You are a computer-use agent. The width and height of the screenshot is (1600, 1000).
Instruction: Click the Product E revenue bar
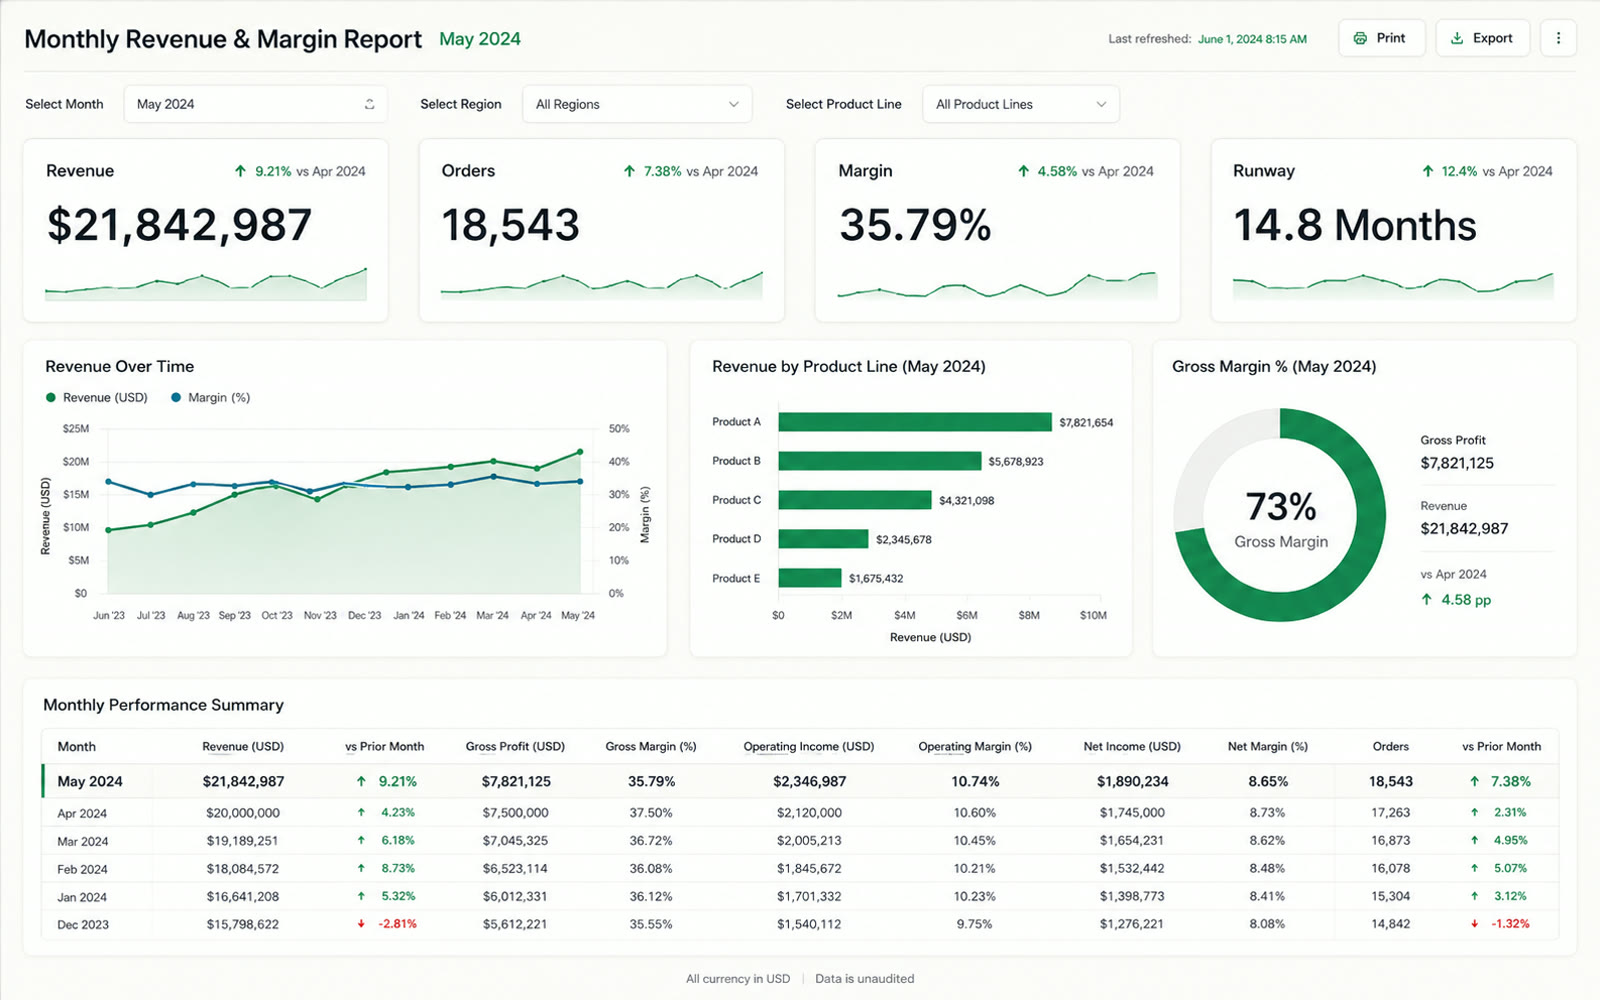tap(810, 578)
